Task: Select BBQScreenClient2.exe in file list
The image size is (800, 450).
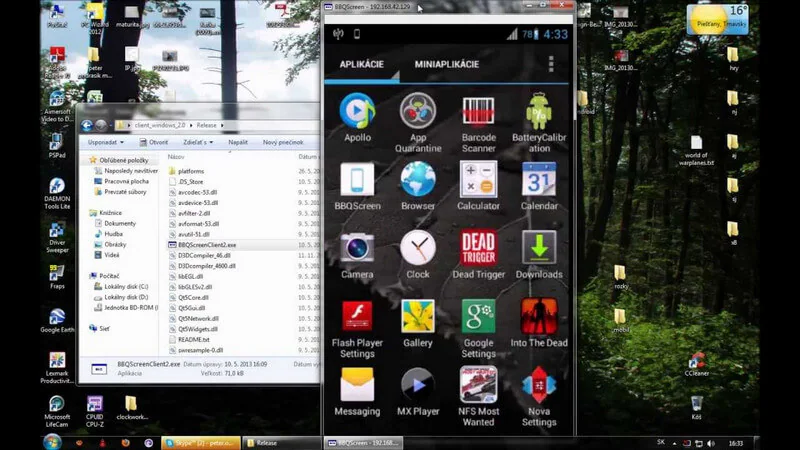Action: click(x=206, y=245)
